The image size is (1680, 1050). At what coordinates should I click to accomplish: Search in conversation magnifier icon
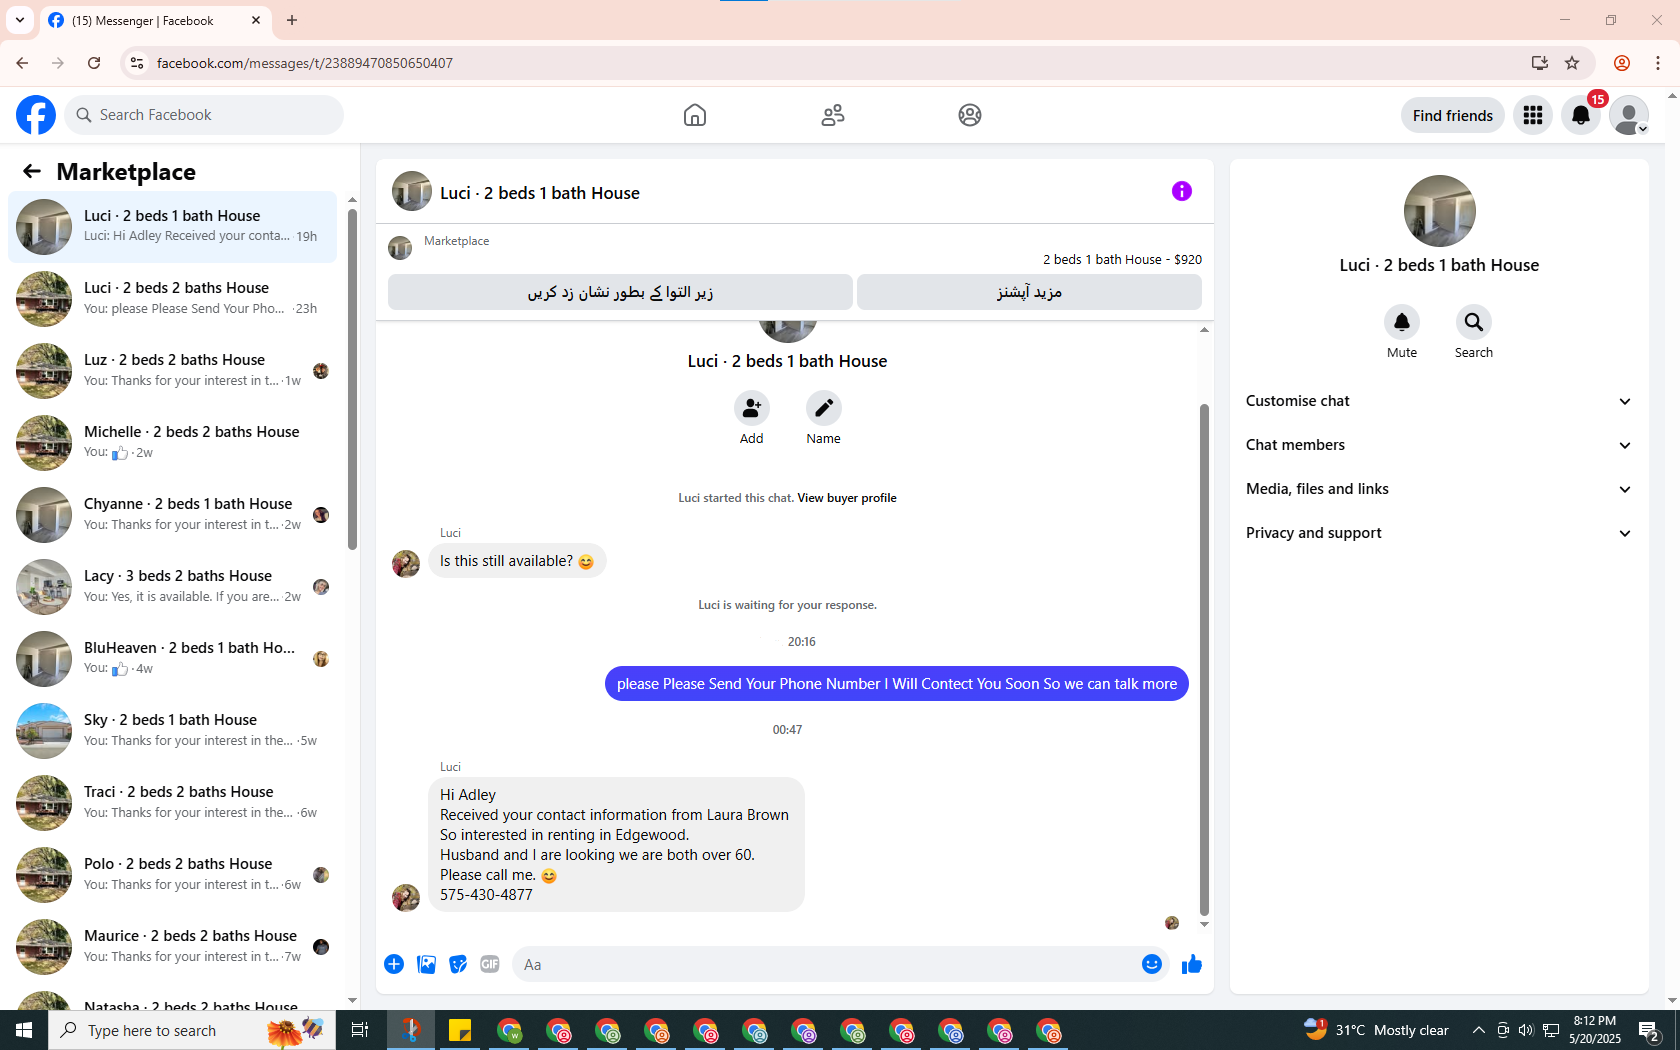point(1474,322)
